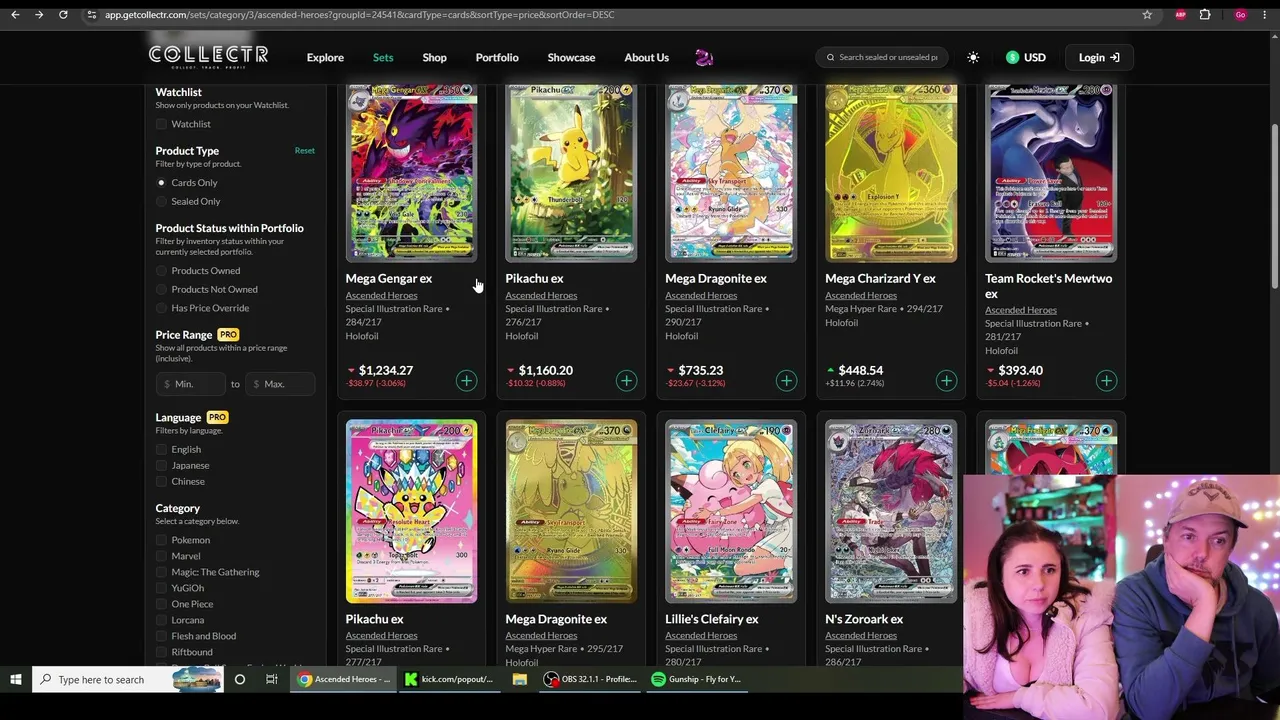This screenshot has height=720, width=1280.
Task: Click the browser address bar URL
Action: (360, 15)
